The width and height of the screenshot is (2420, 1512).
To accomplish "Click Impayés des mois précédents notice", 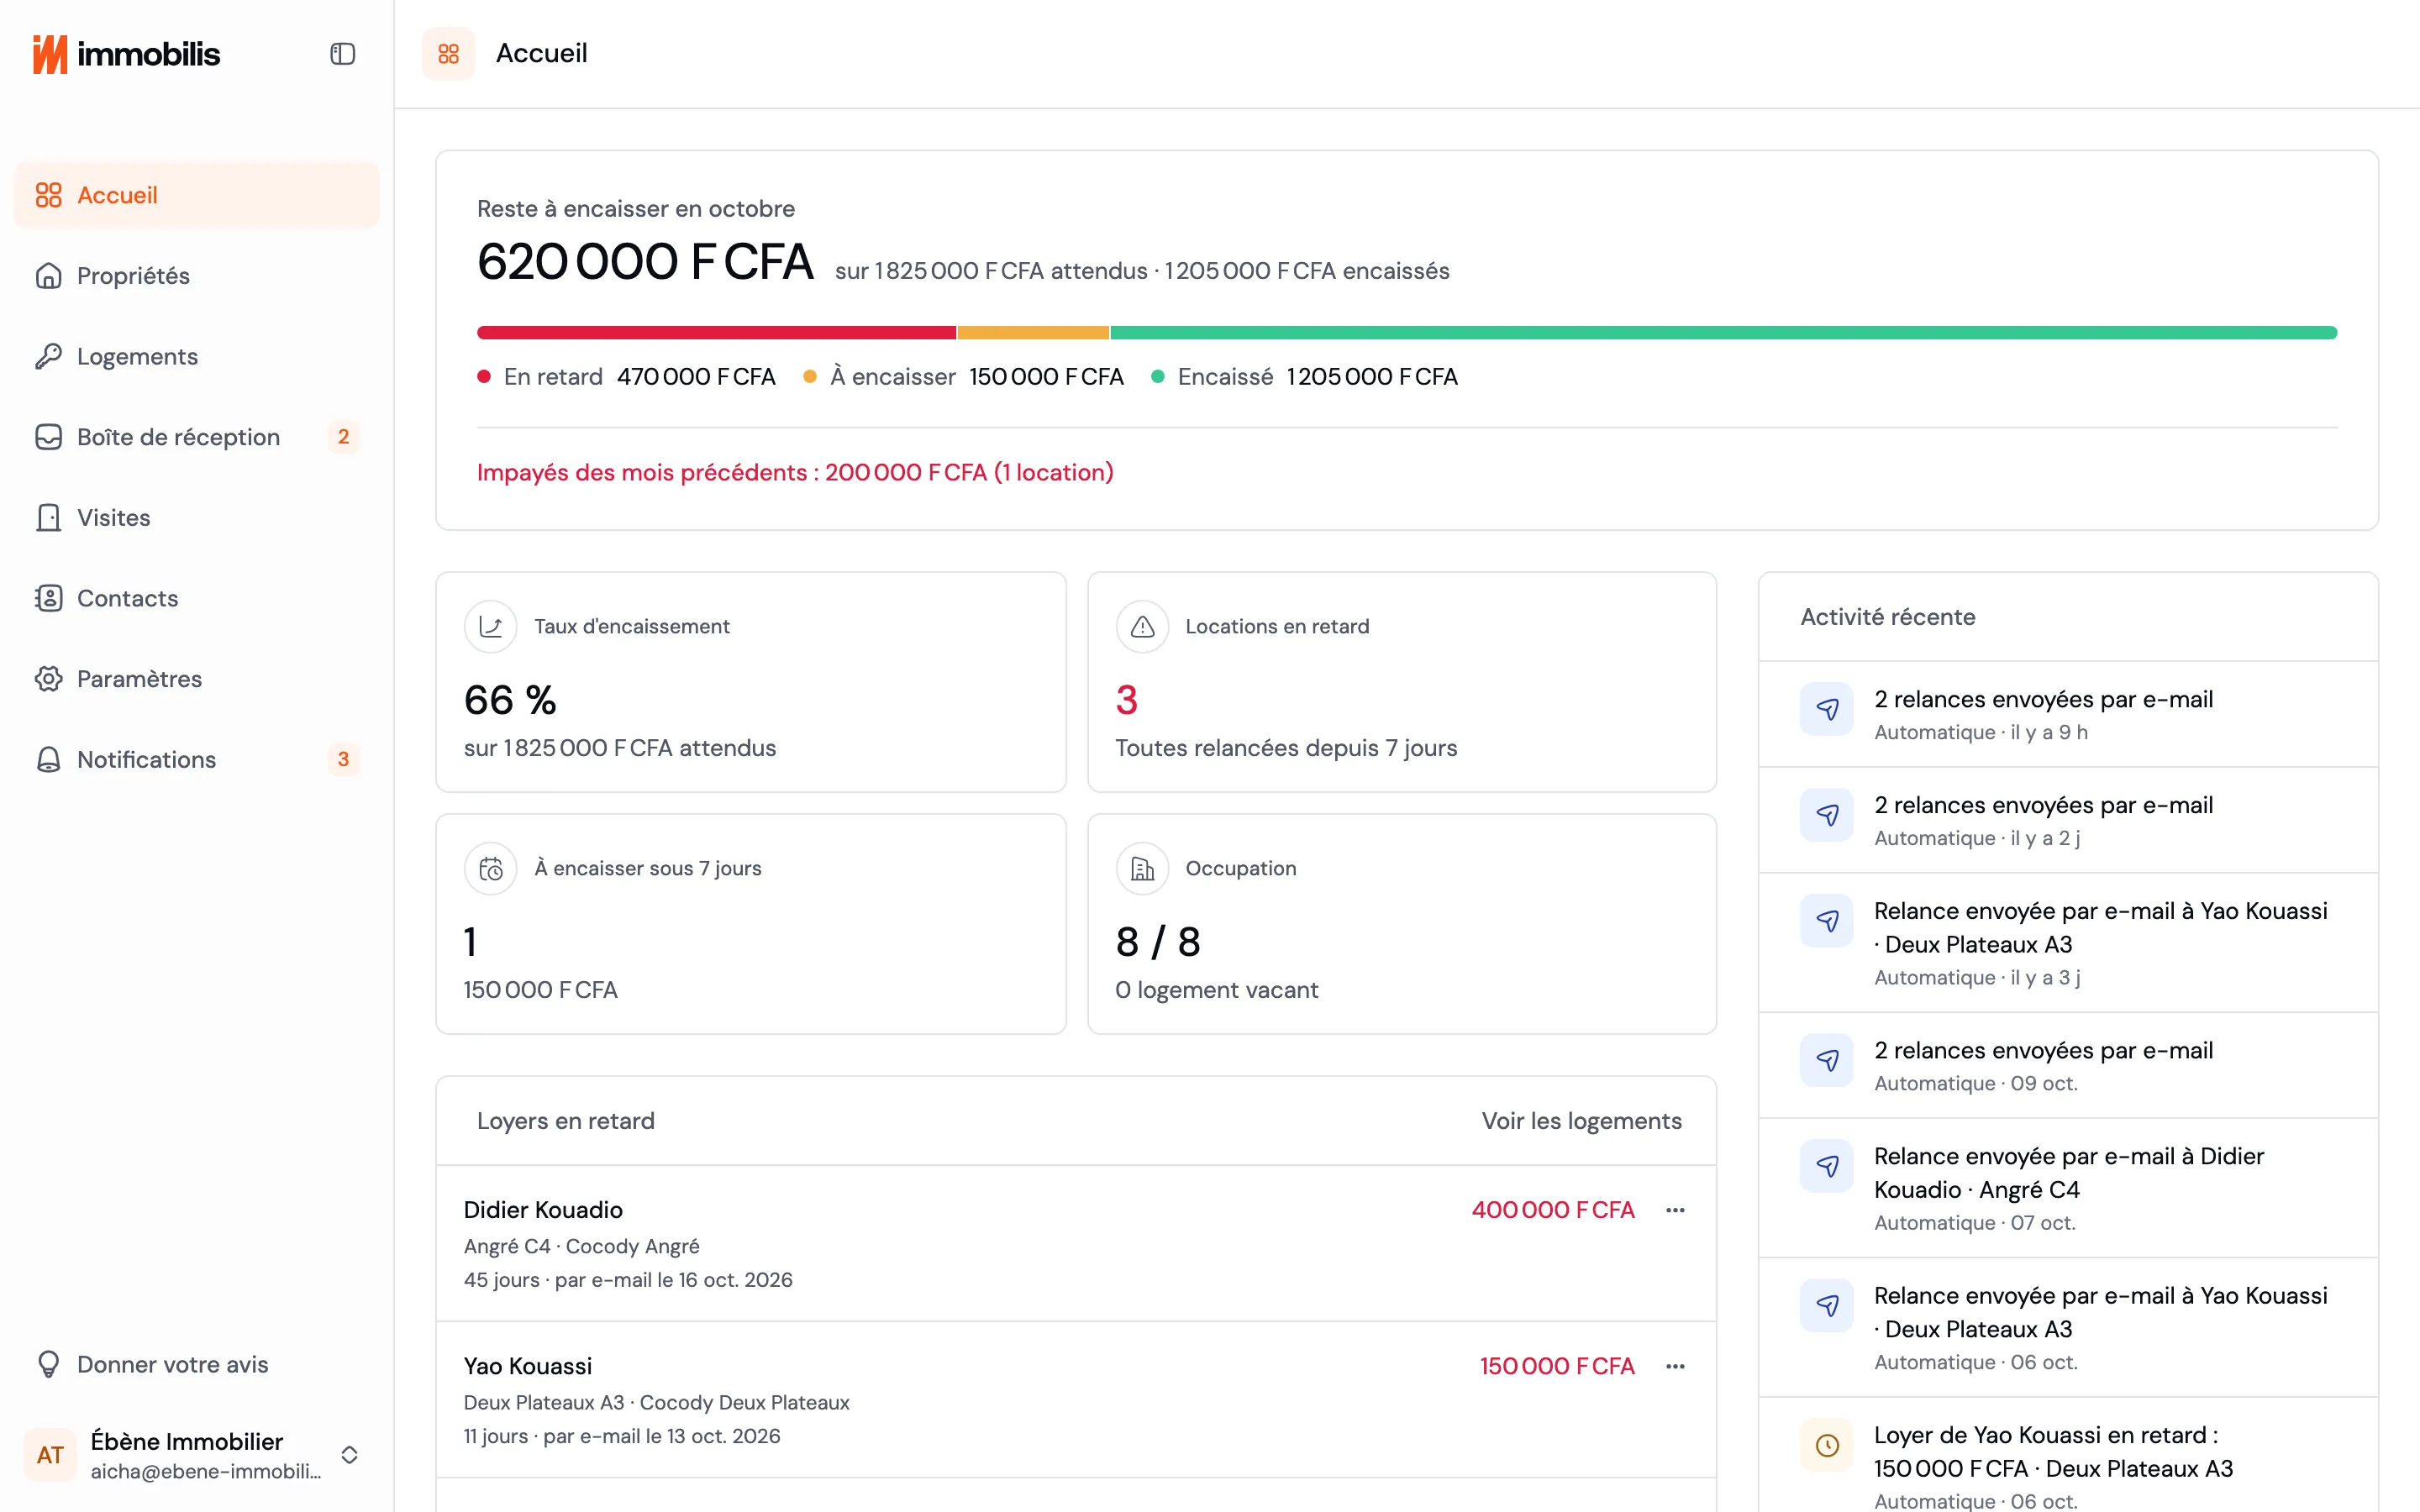I will tap(795, 472).
